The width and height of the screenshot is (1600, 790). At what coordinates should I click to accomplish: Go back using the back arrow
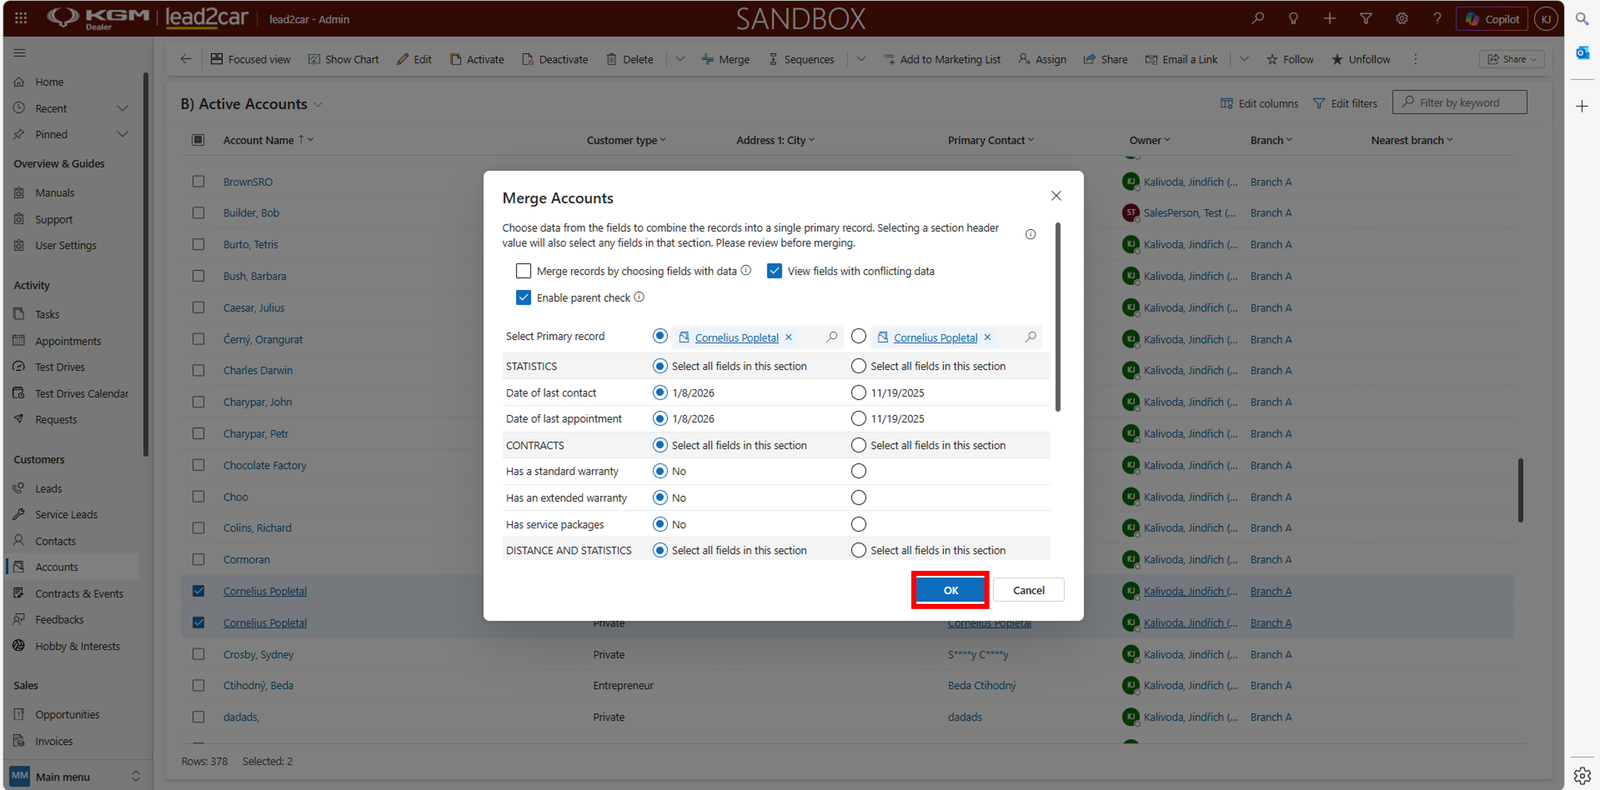pos(186,59)
